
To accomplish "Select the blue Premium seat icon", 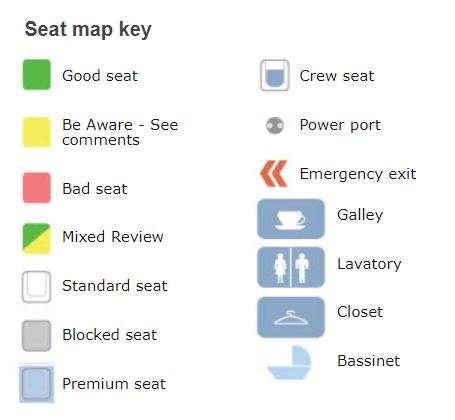I will pos(37,384).
